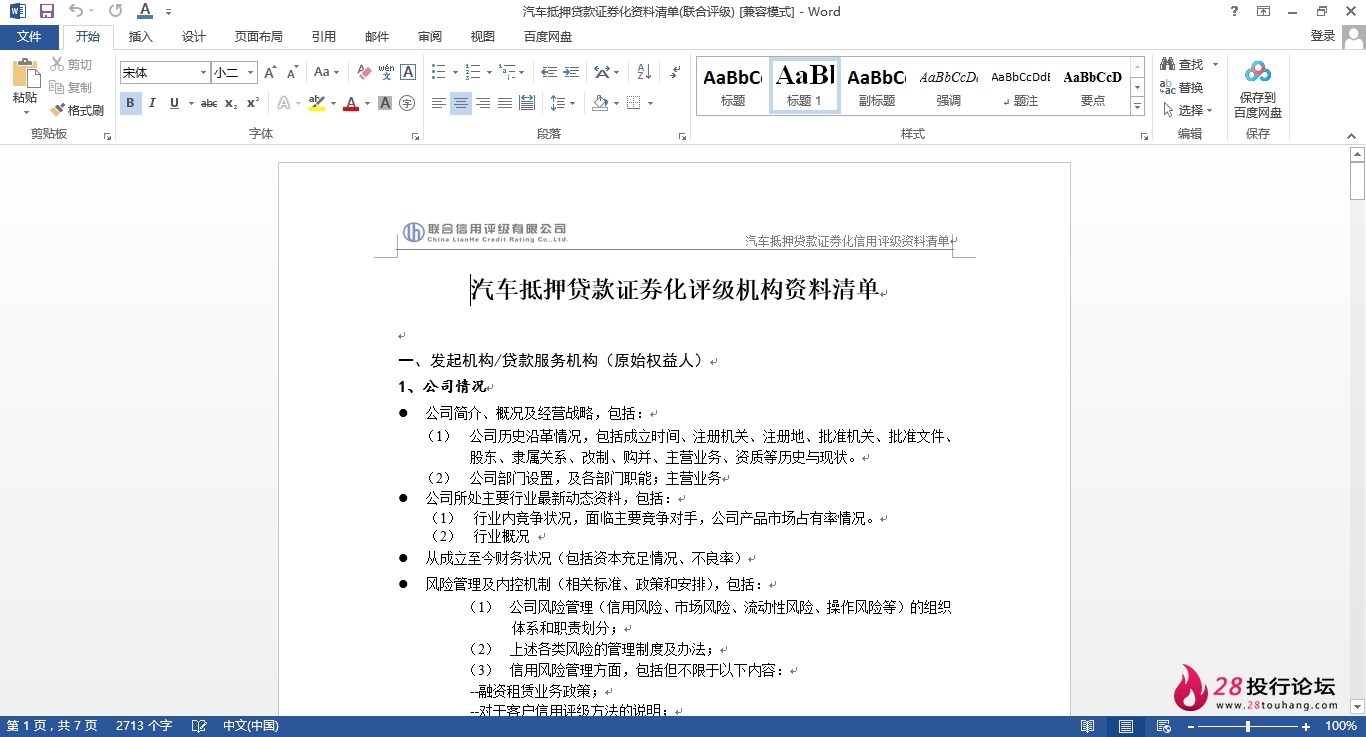Toggle Bold (B) formatting
Image resolution: width=1366 pixels, height=737 pixels.
(x=130, y=103)
